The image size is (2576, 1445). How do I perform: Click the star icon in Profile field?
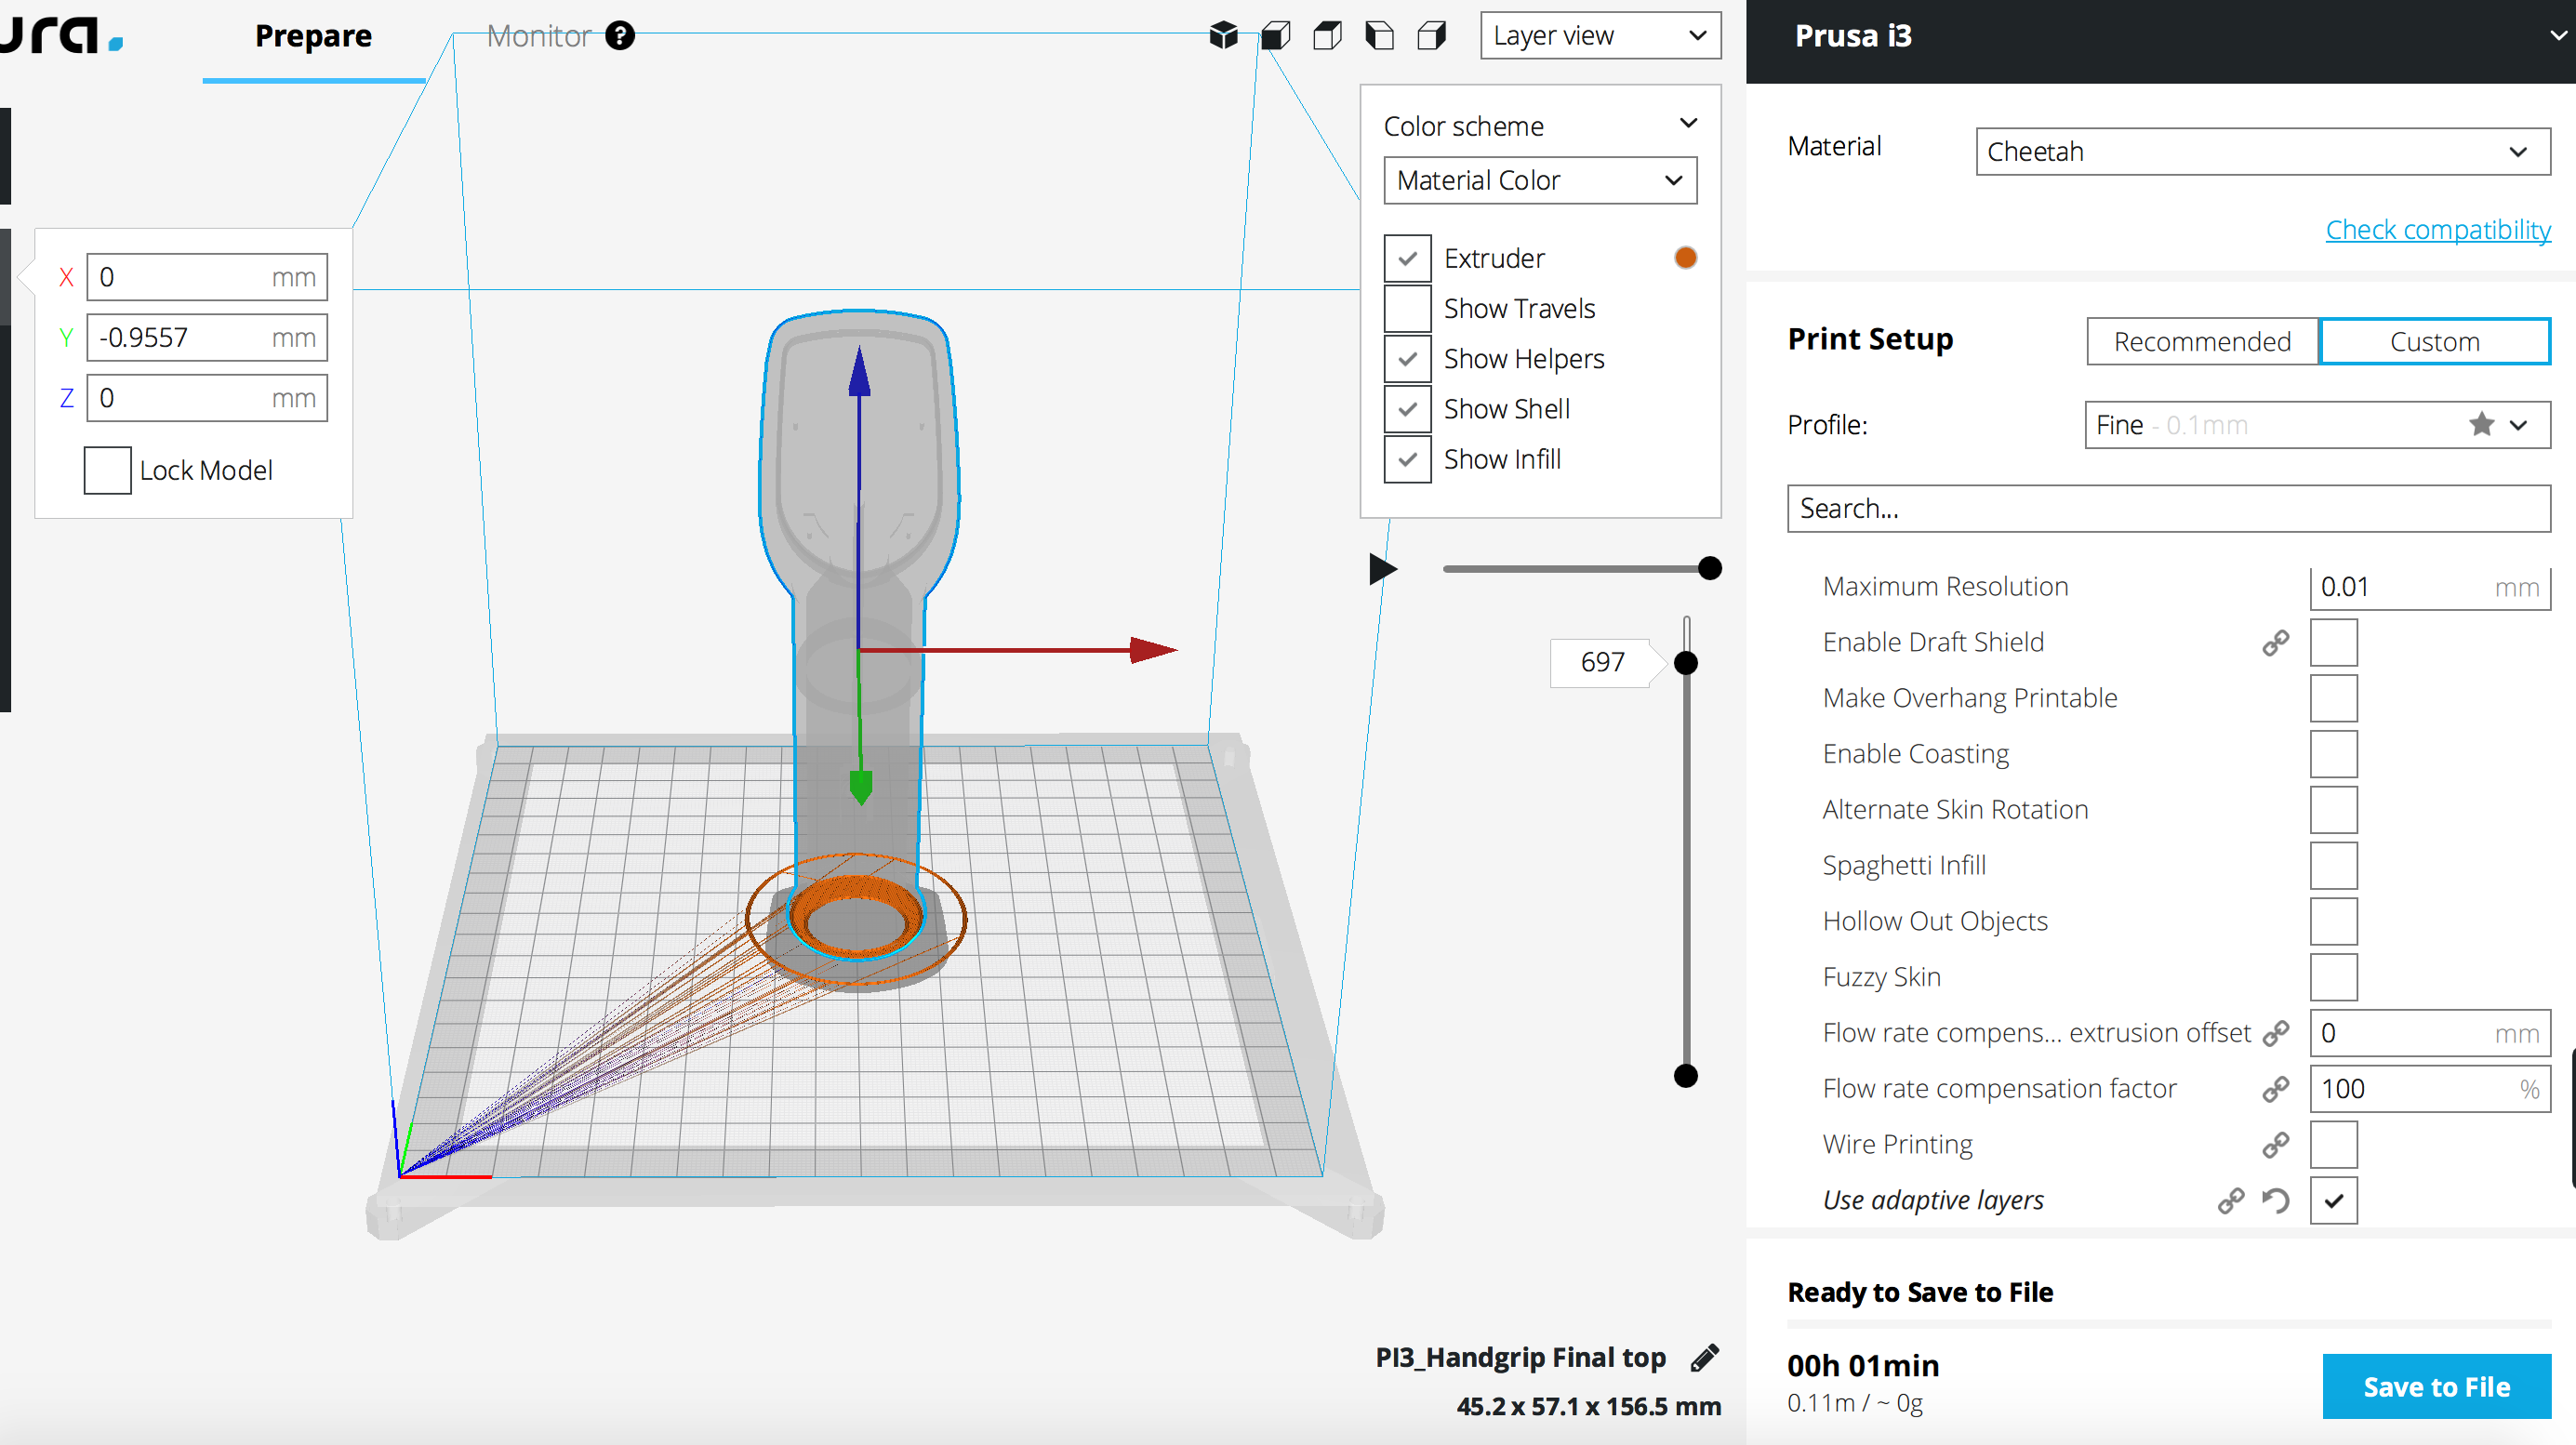[2481, 425]
